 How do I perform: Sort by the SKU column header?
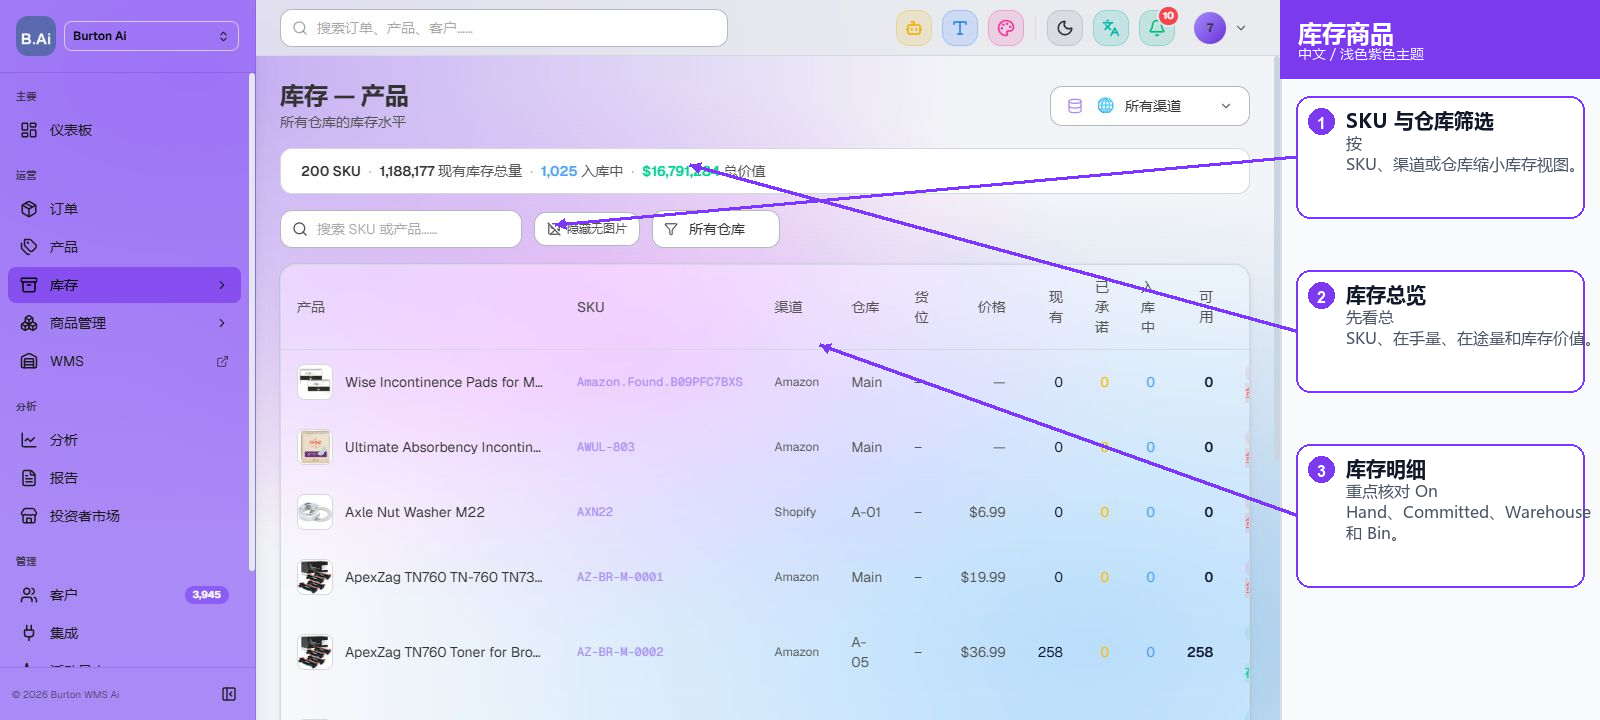[591, 307]
